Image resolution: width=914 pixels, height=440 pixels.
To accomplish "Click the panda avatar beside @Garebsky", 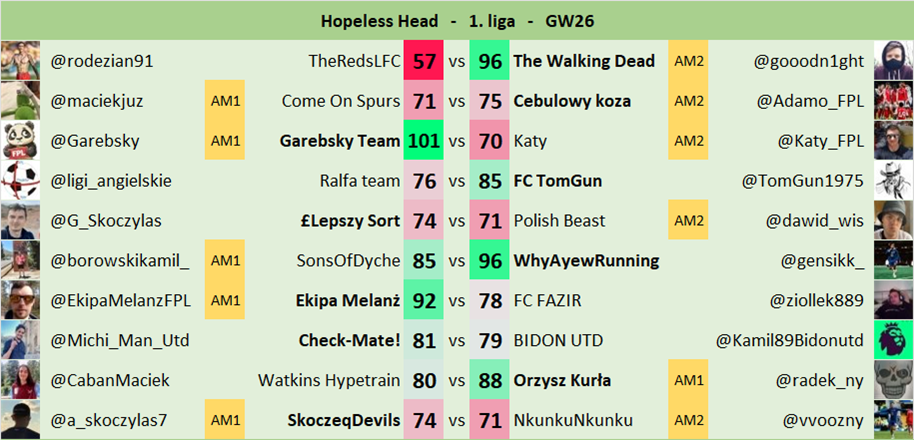I will [20, 141].
